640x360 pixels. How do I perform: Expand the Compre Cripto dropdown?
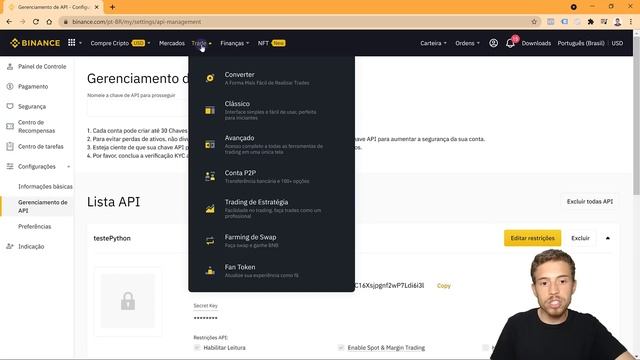click(120, 43)
